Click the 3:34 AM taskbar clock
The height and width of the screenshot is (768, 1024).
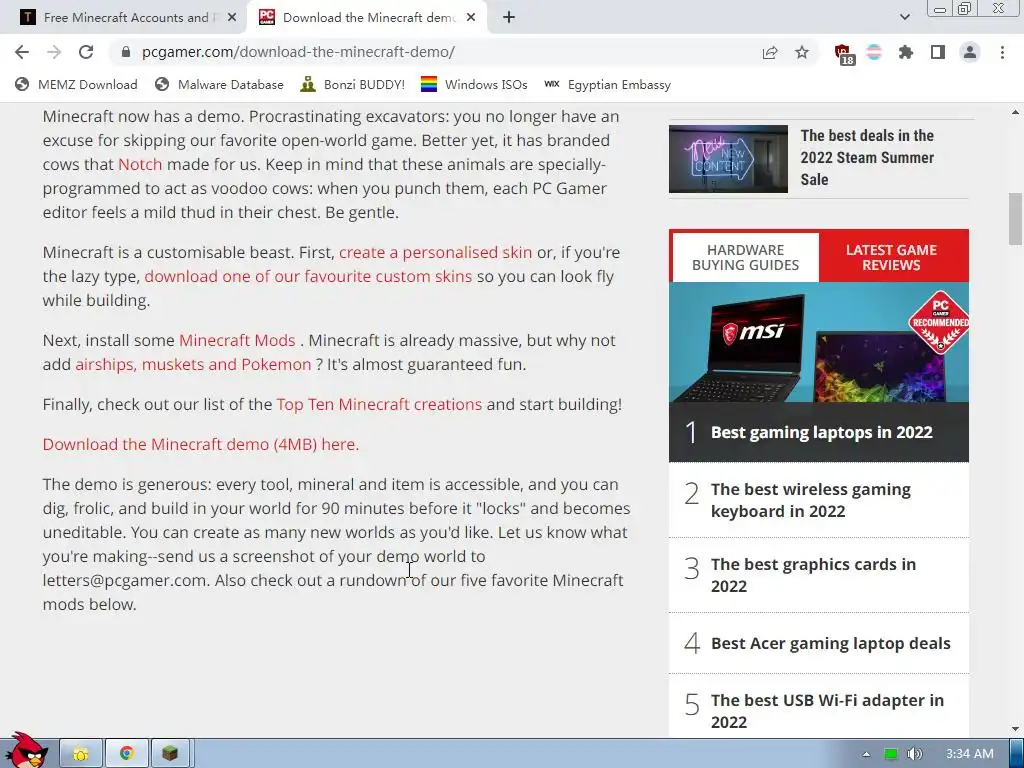coord(970,754)
